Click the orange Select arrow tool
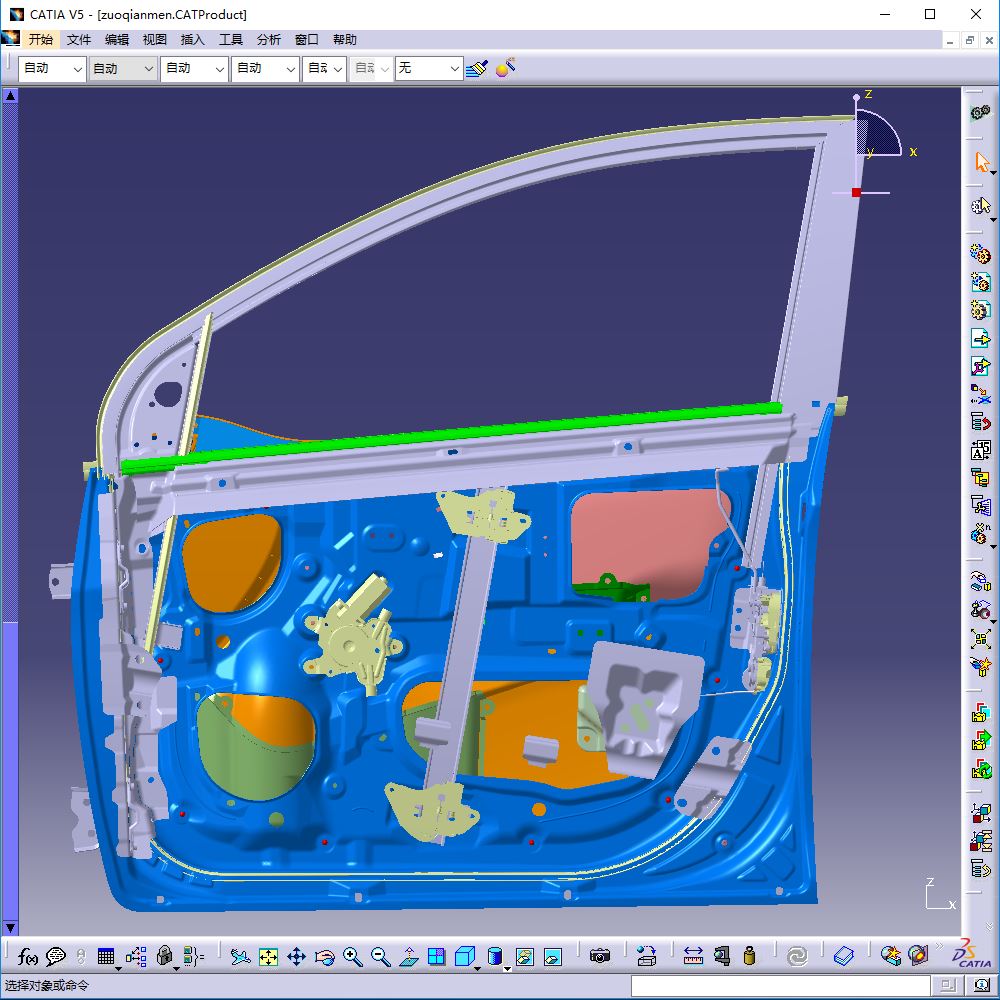The height and width of the screenshot is (1000, 1000). pyautogui.click(x=981, y=161)
